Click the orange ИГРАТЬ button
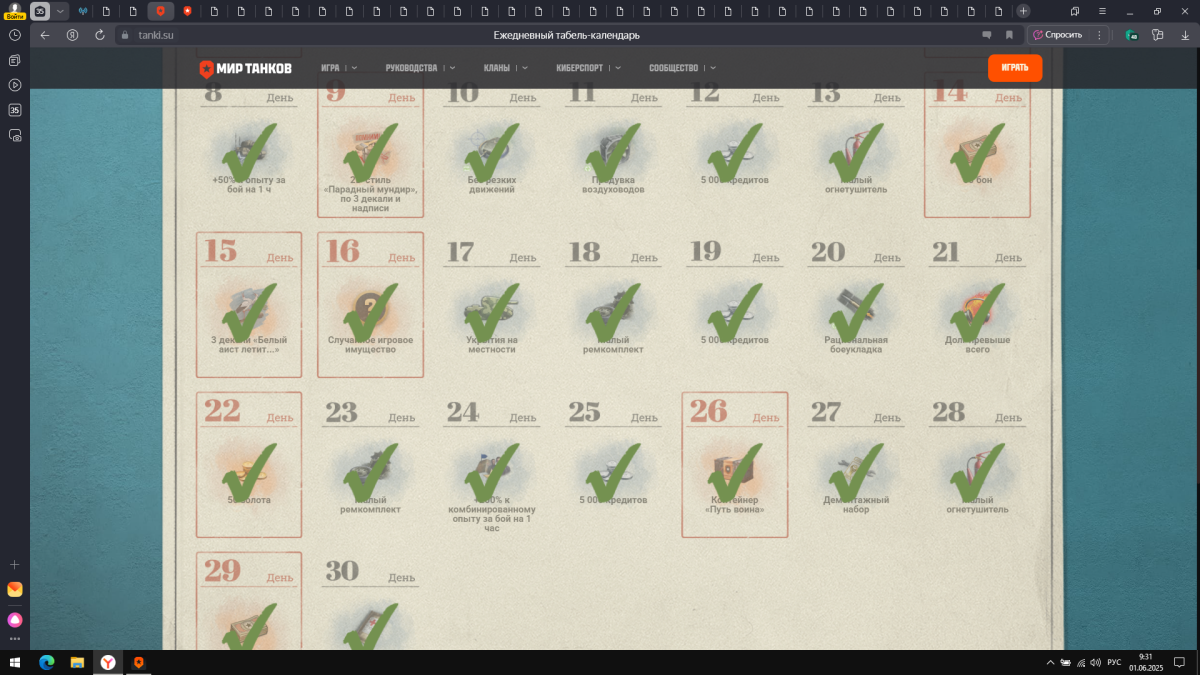The image size is (1200, 675). 1015,68
